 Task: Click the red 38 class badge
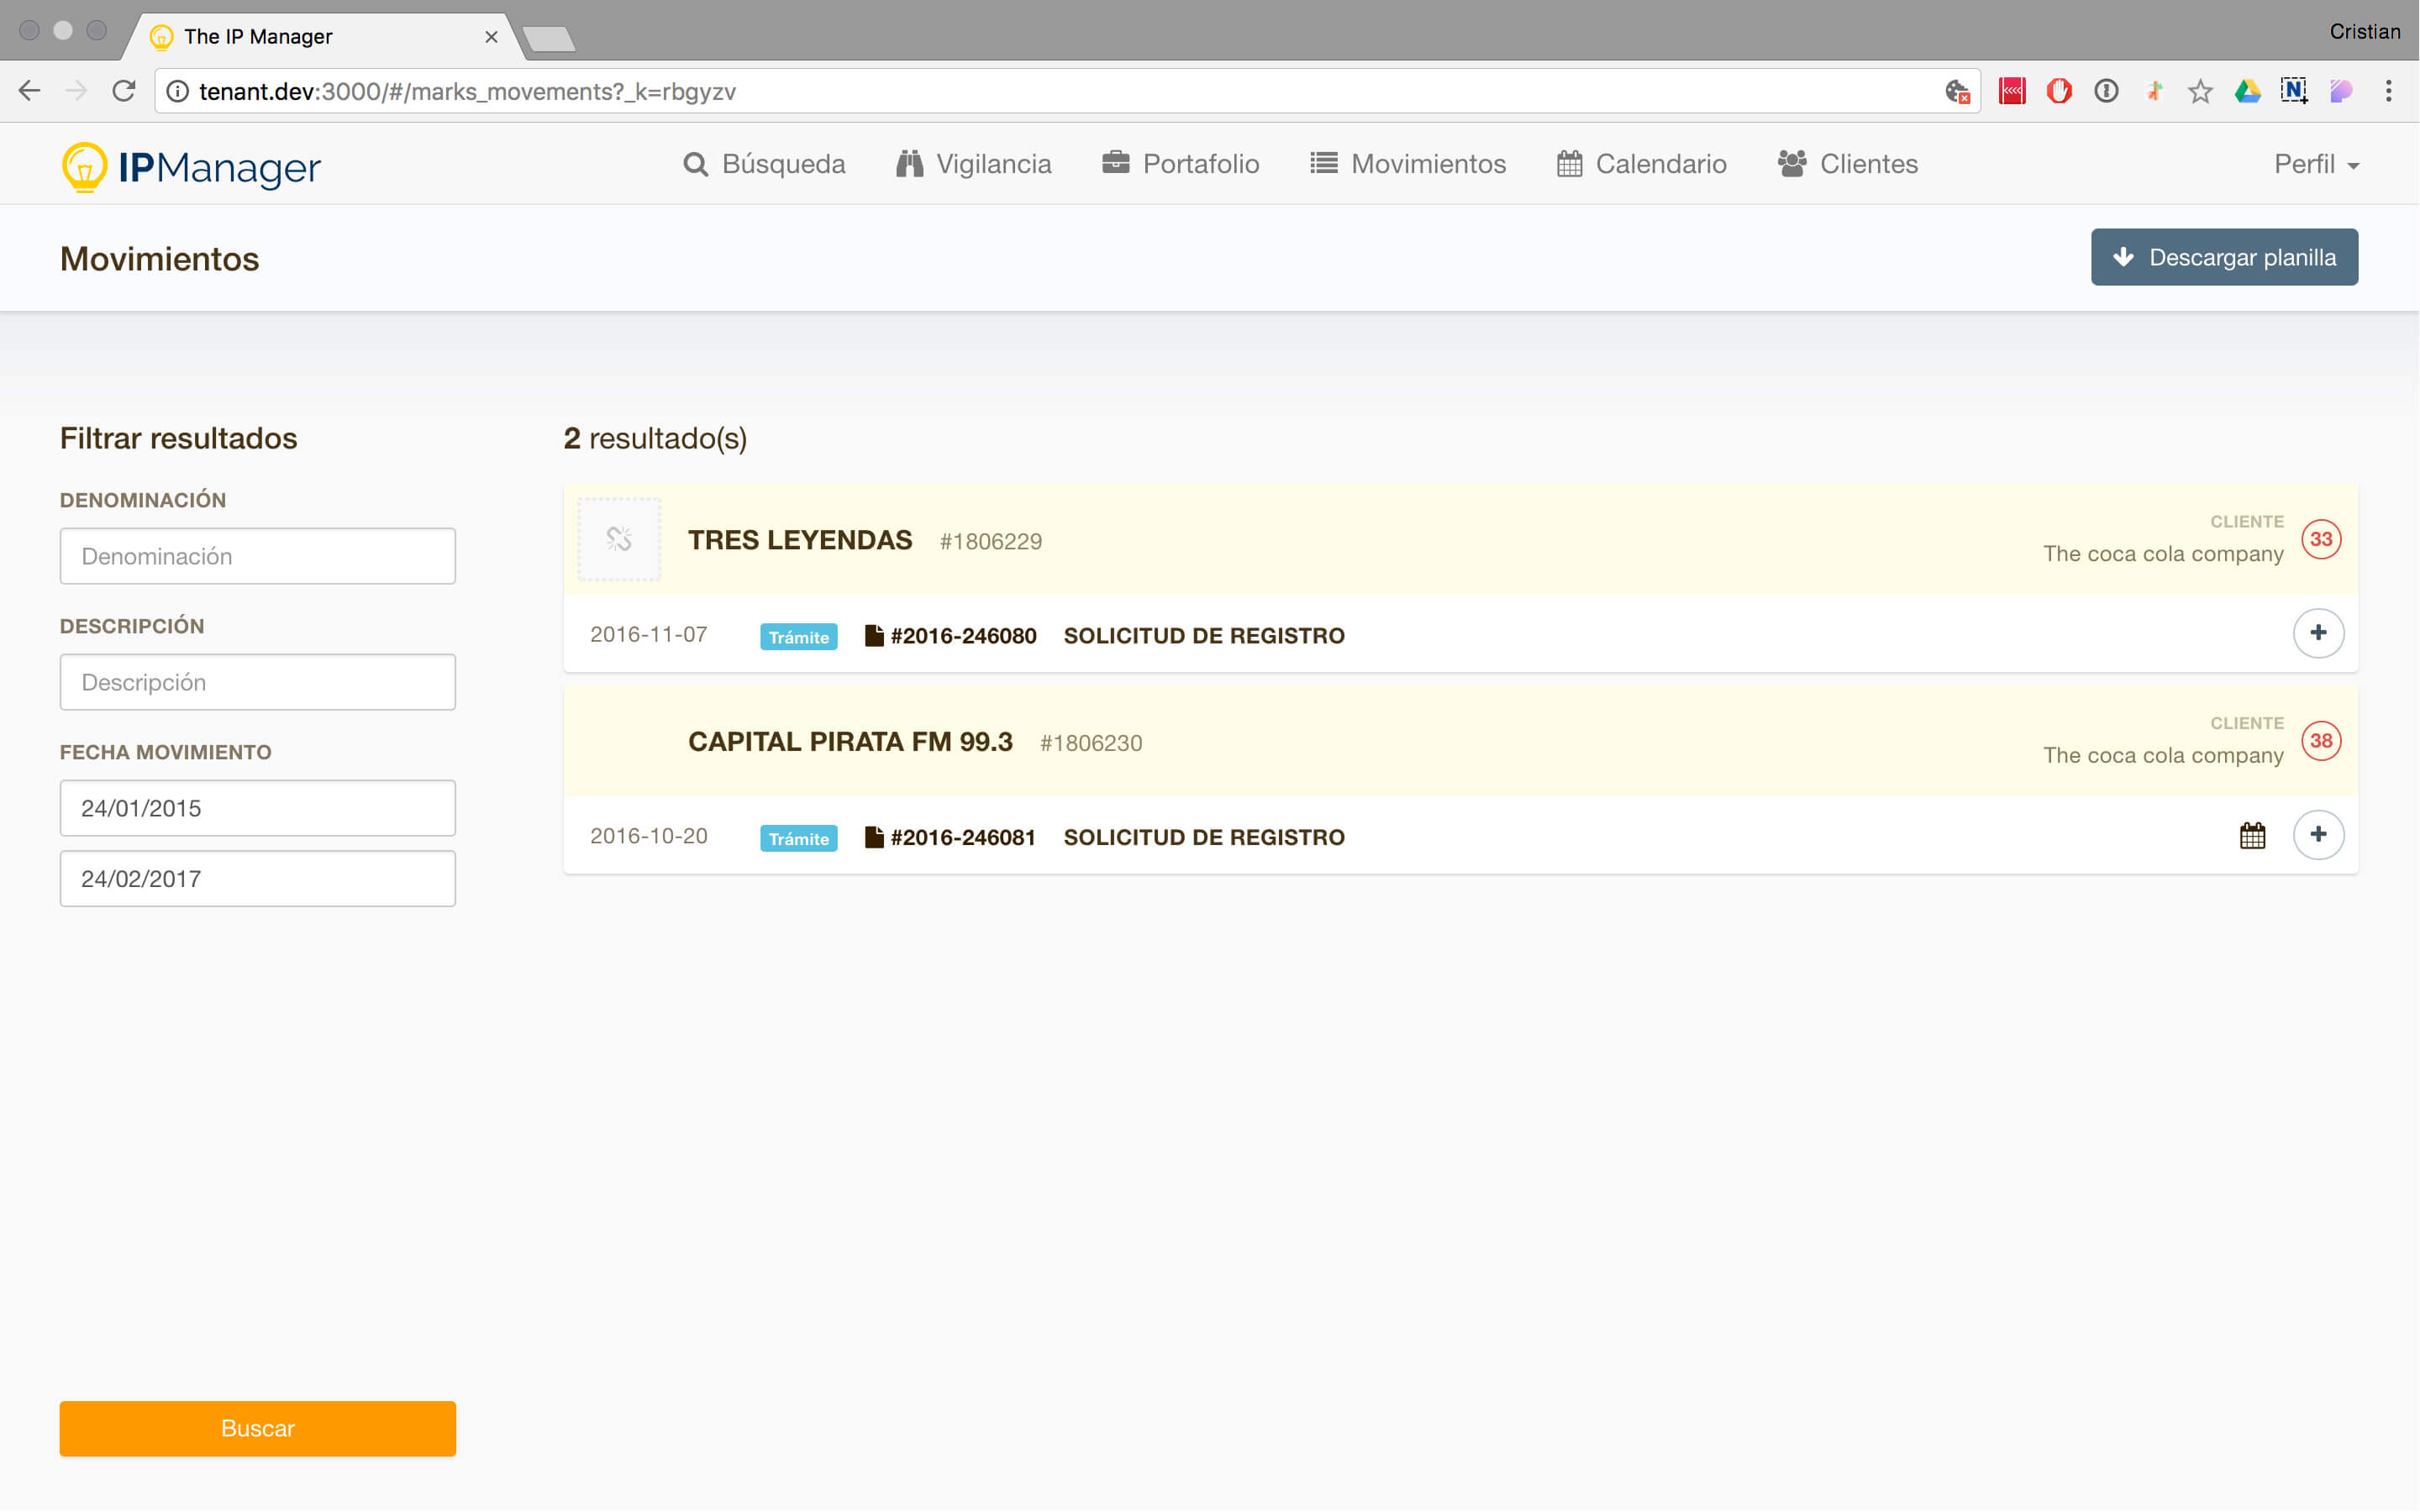[x=2320, y=741]
